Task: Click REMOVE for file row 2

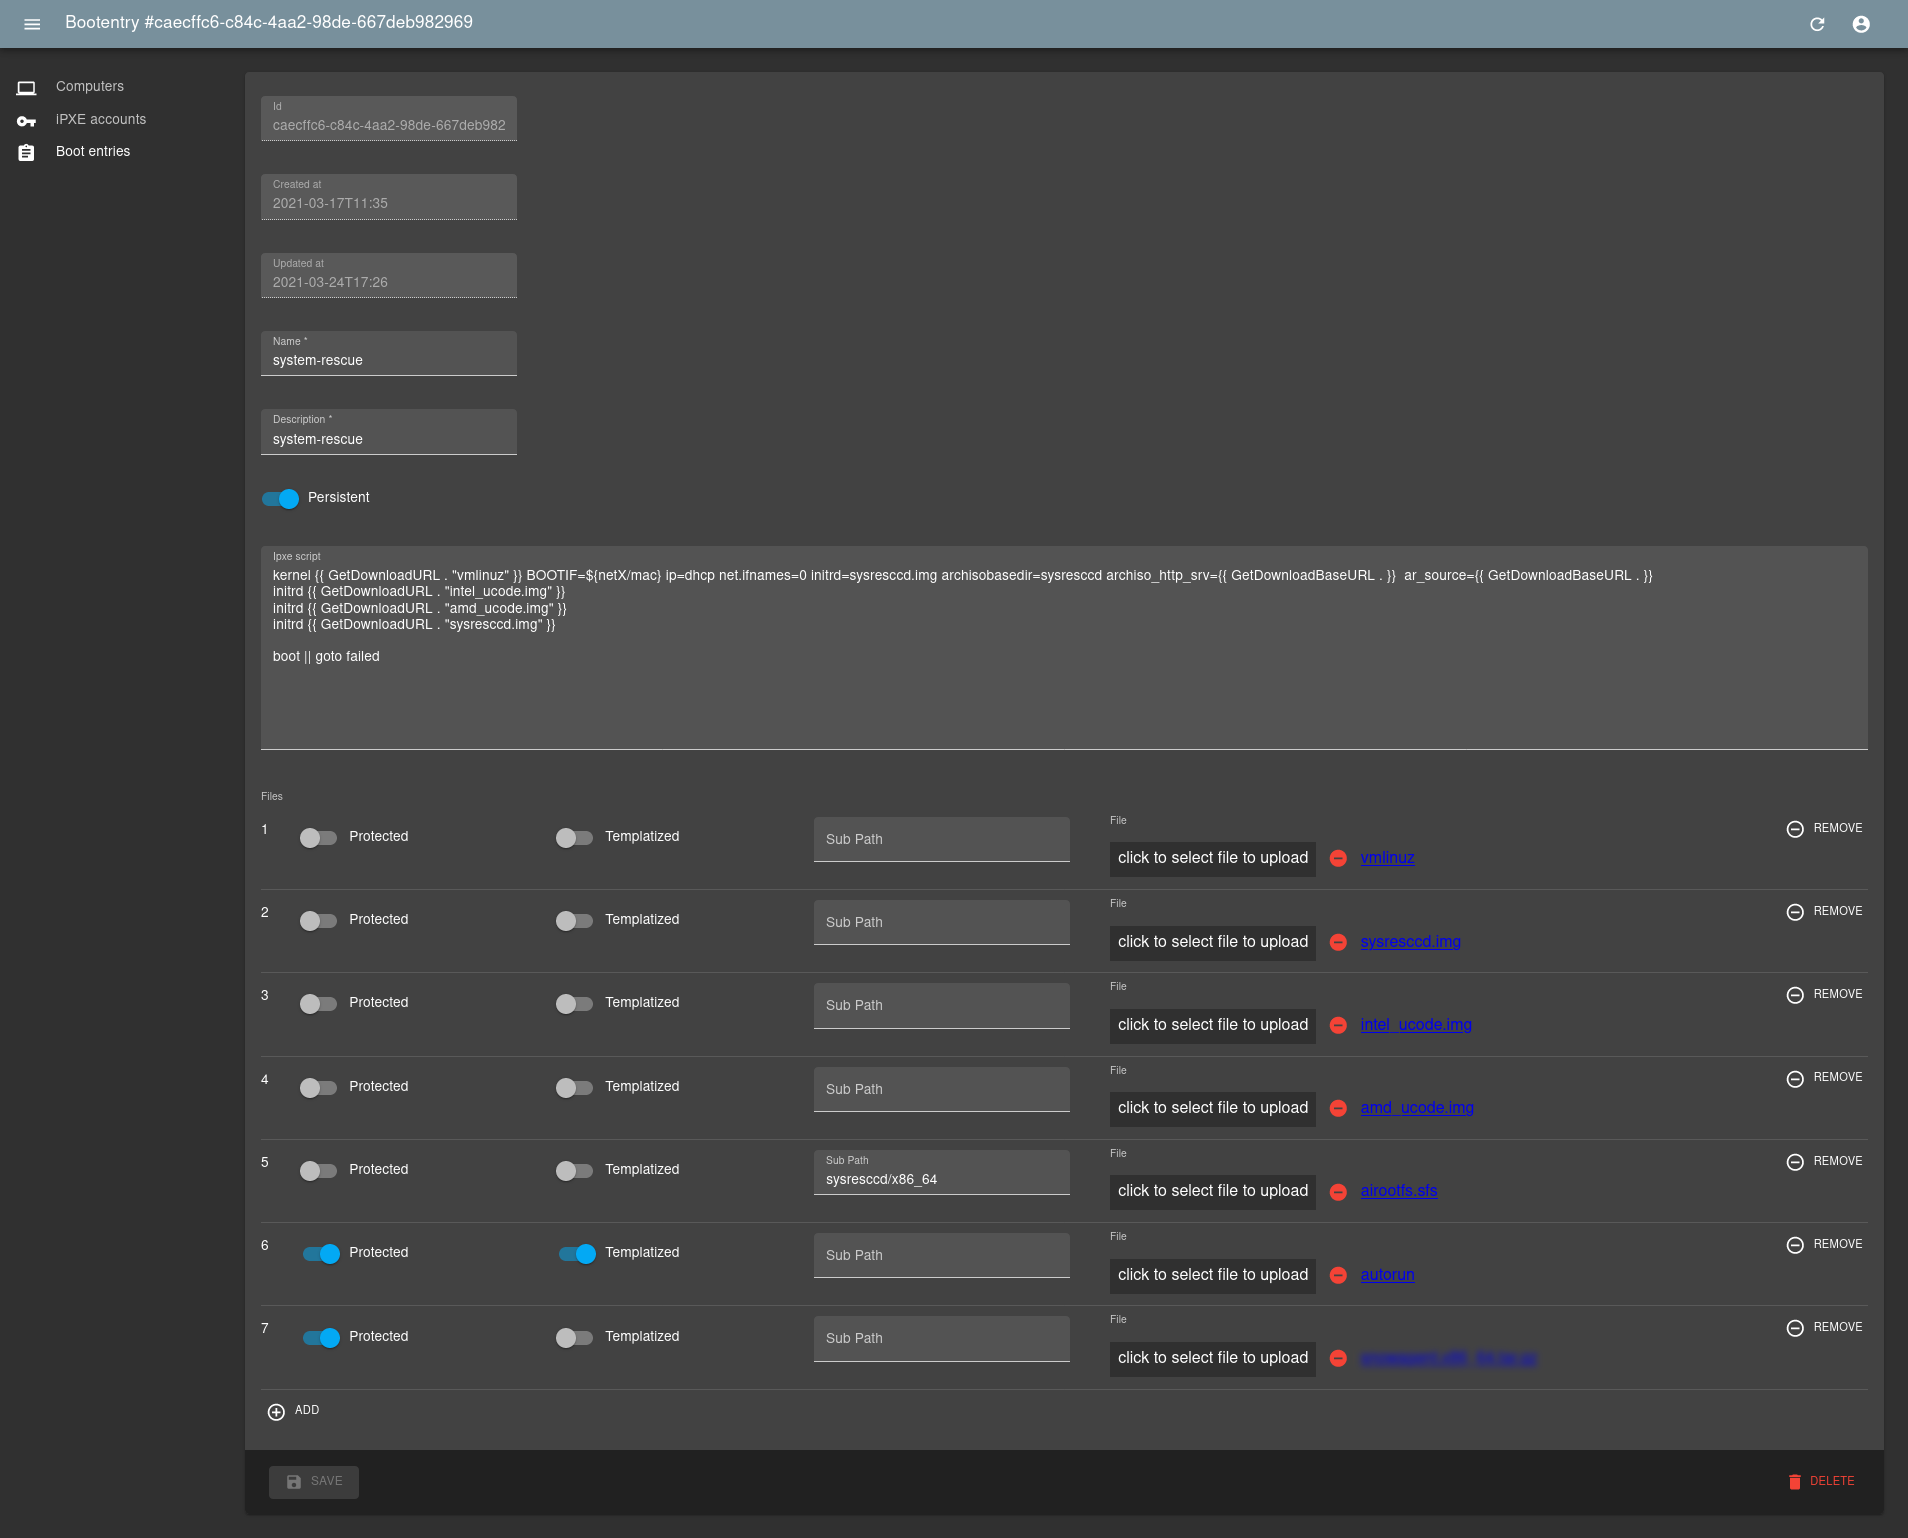Action: [1825, 912]
